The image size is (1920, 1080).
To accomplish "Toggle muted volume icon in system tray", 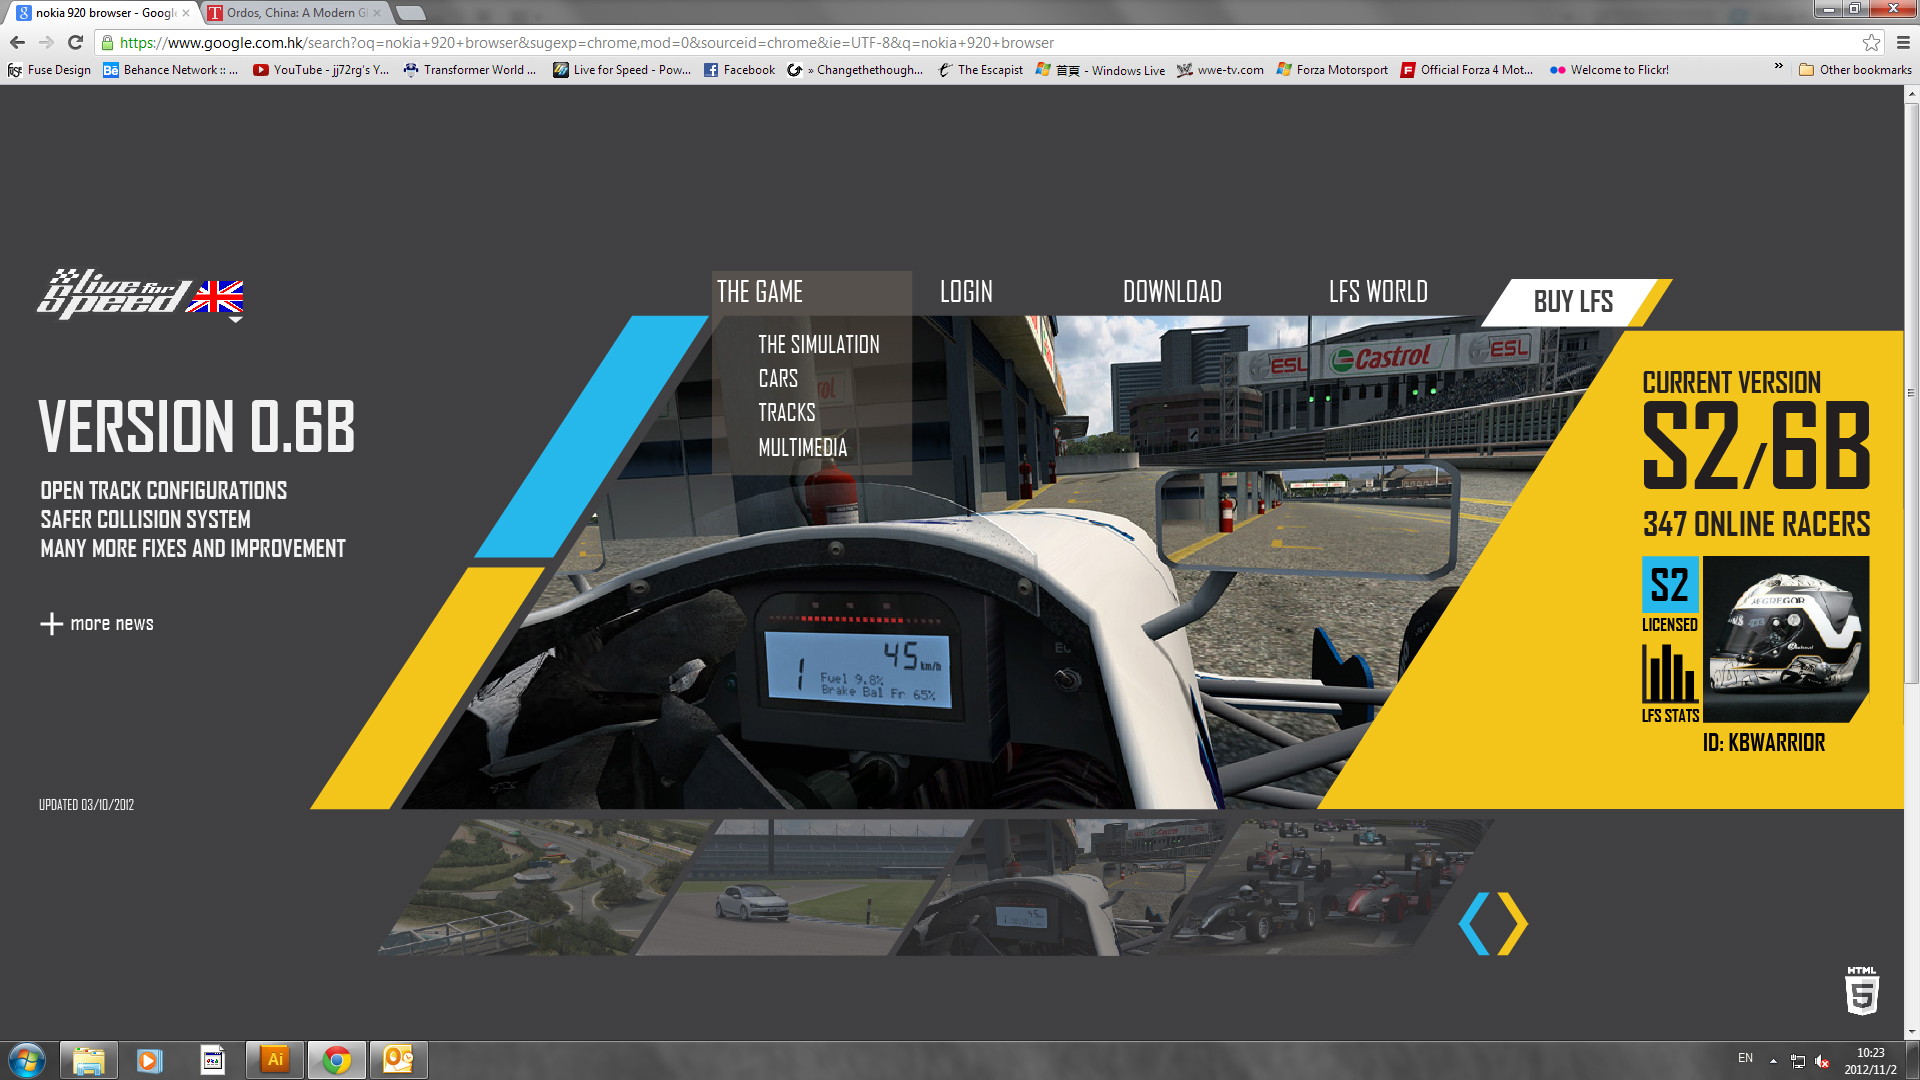I will pos(1822,1062).
